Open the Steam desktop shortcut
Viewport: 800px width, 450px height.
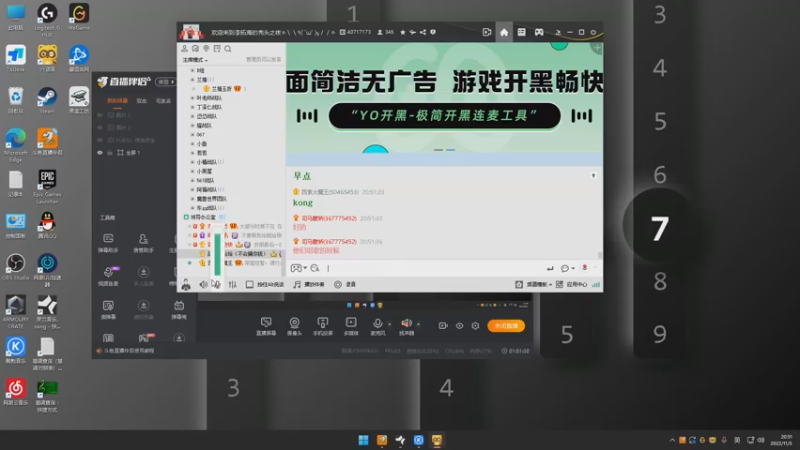(47, 100)
